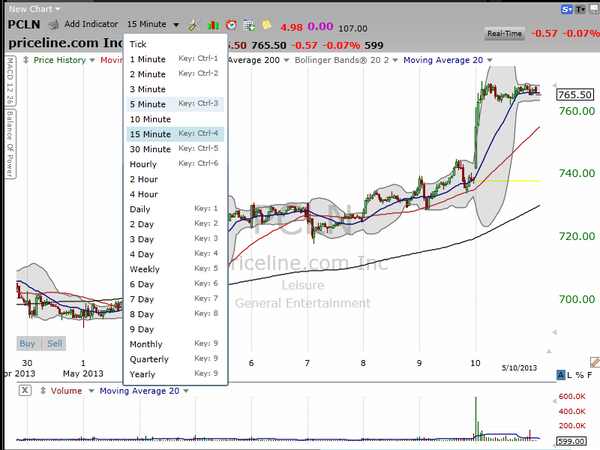
Task: Click the blue S+ icon at top right
Action: [x=567, y=8]
